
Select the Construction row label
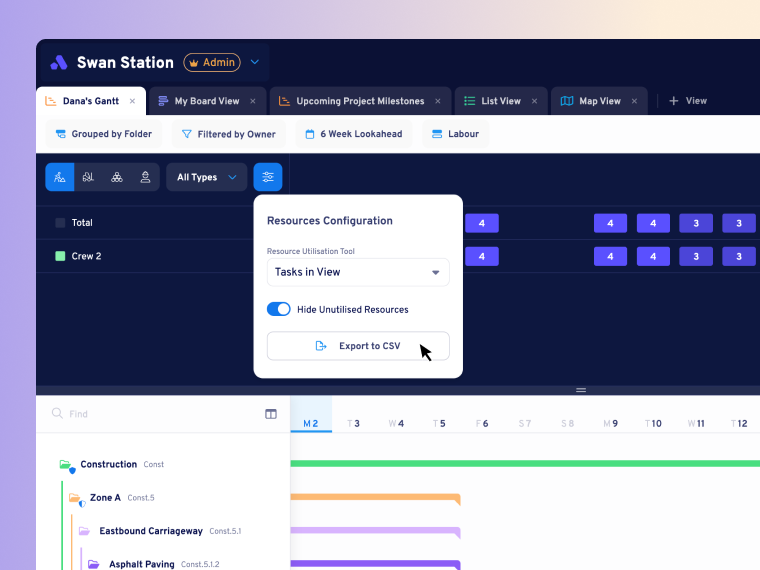pyautogui.click(x=109, y=464)
